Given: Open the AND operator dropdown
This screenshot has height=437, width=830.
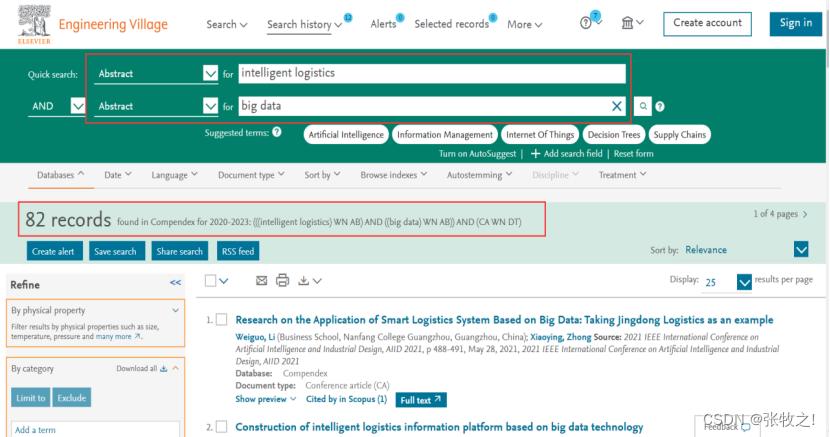Looking at the screenshot, I should (x=78, y=106).
